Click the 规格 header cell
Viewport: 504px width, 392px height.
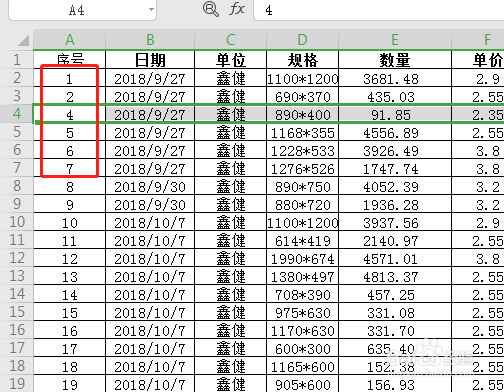point(302,60)
